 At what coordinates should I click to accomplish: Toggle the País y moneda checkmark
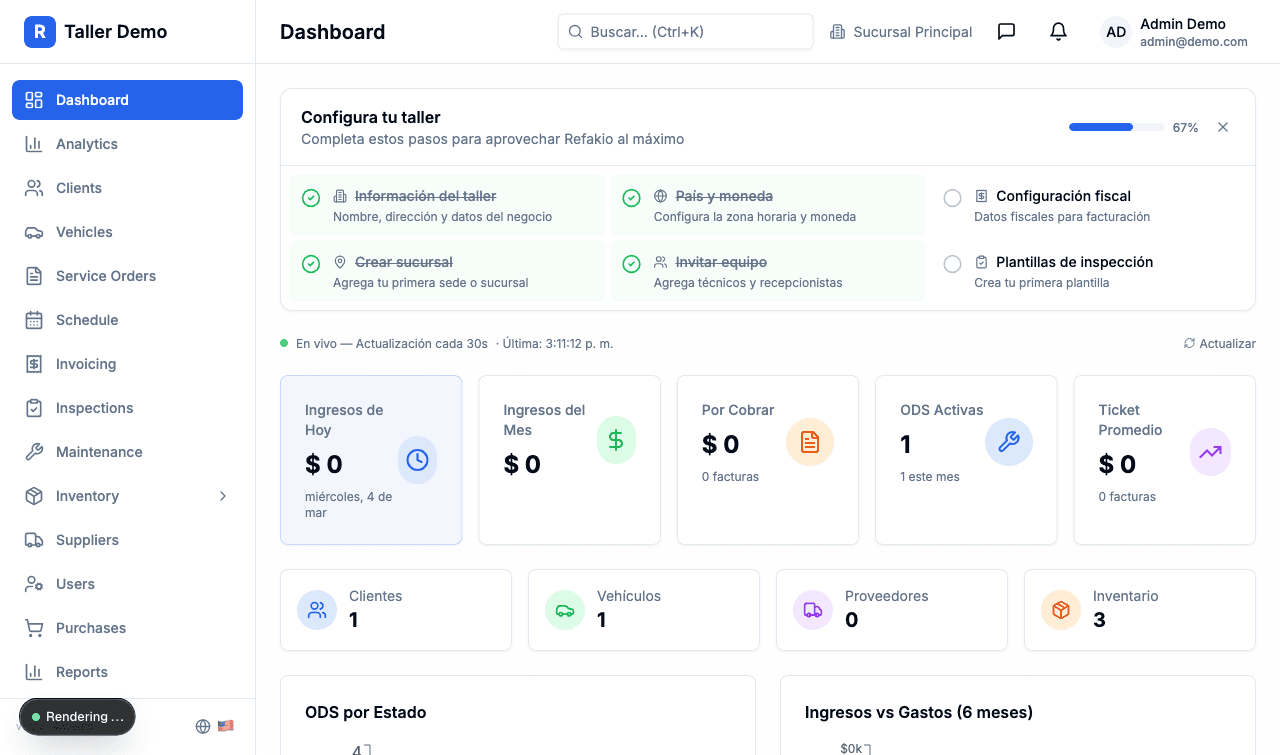631,198
